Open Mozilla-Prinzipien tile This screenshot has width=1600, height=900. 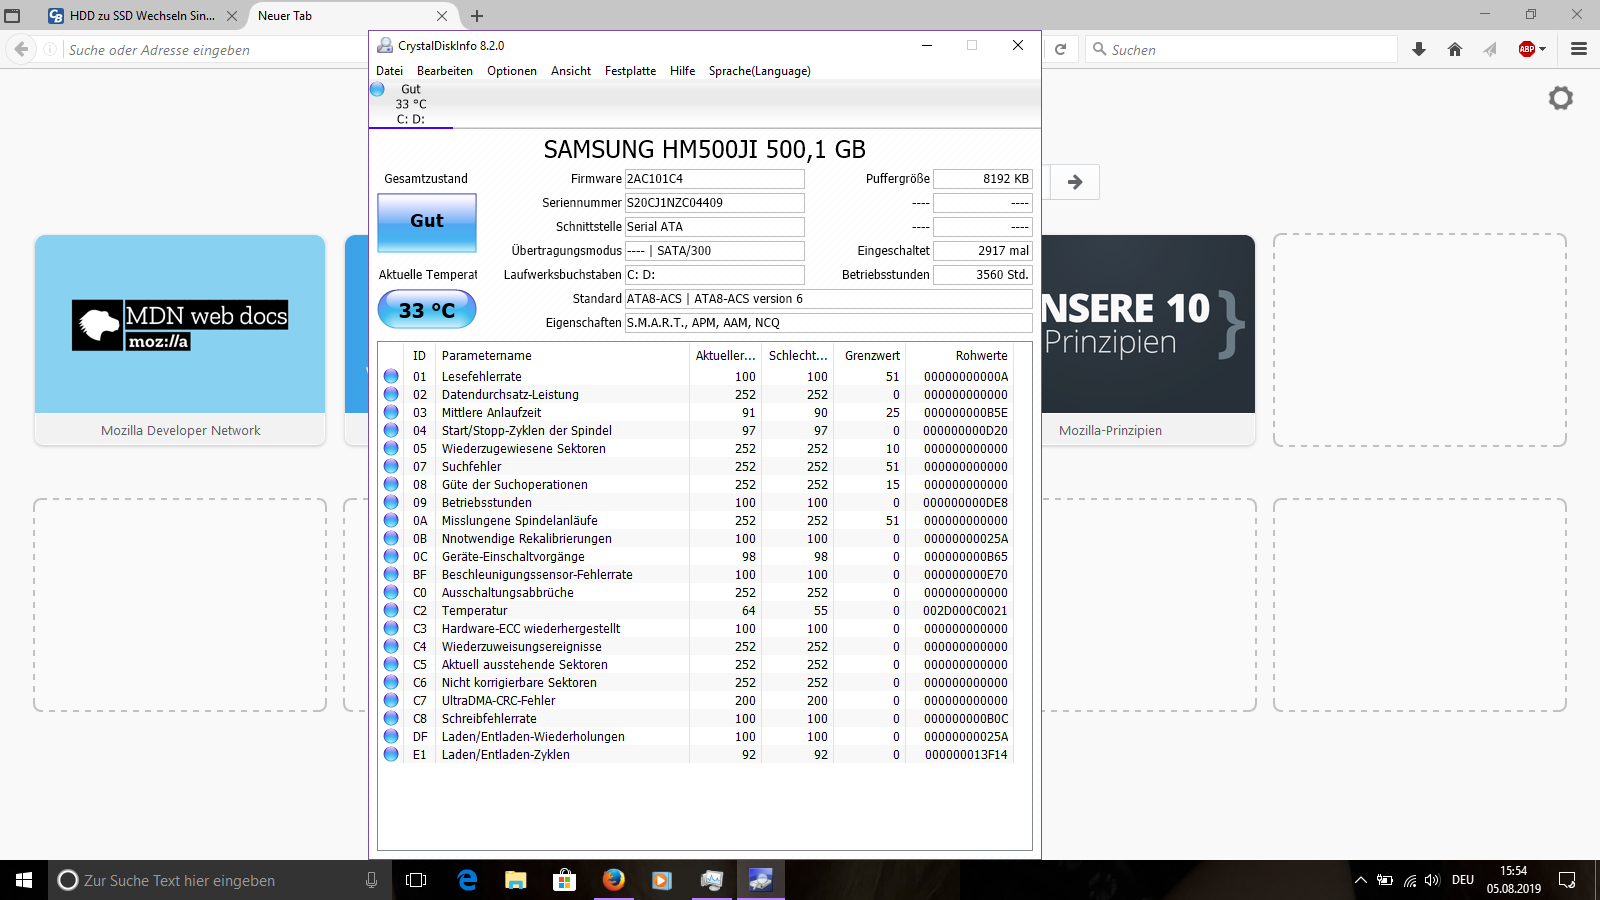tap(1148, 340)
